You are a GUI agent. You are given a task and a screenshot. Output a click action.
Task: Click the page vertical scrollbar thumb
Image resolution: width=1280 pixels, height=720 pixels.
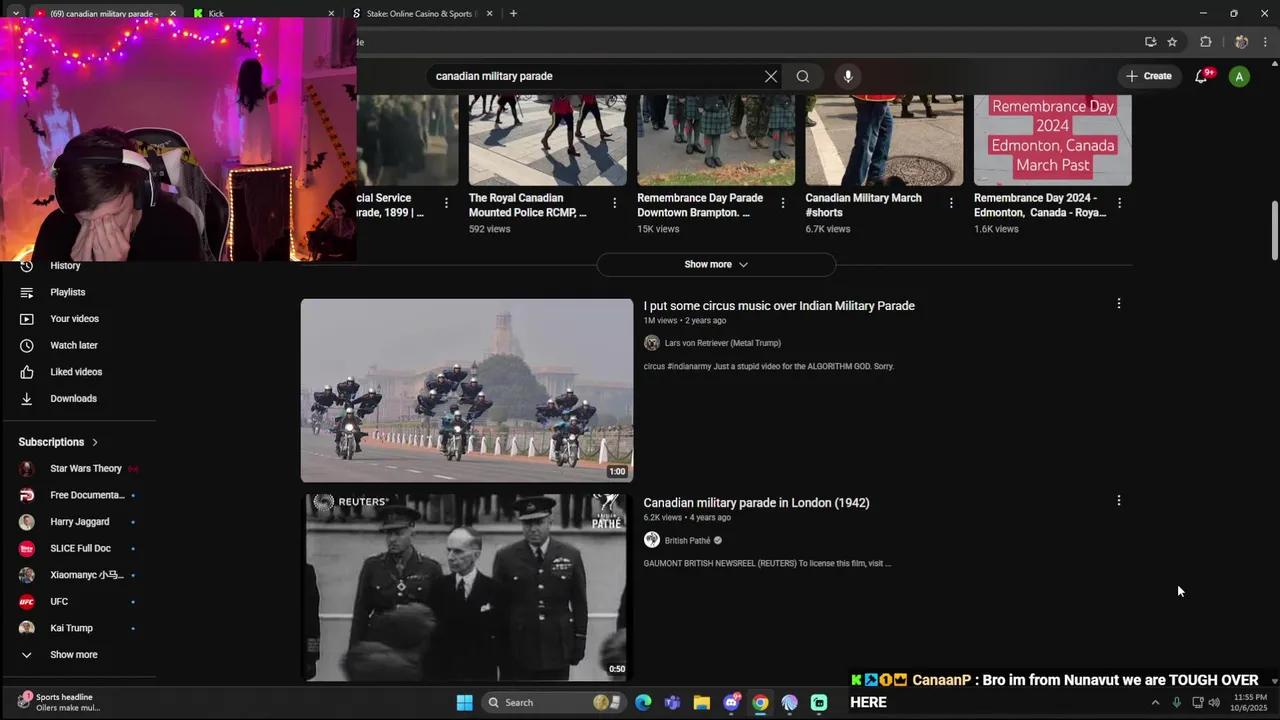click(x=1274, y=230)
